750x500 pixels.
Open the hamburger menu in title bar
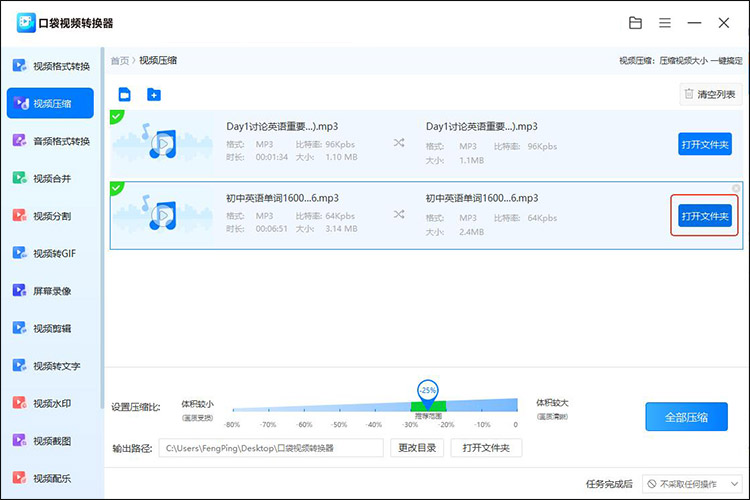pyautogui.click(x=665, y=22)
